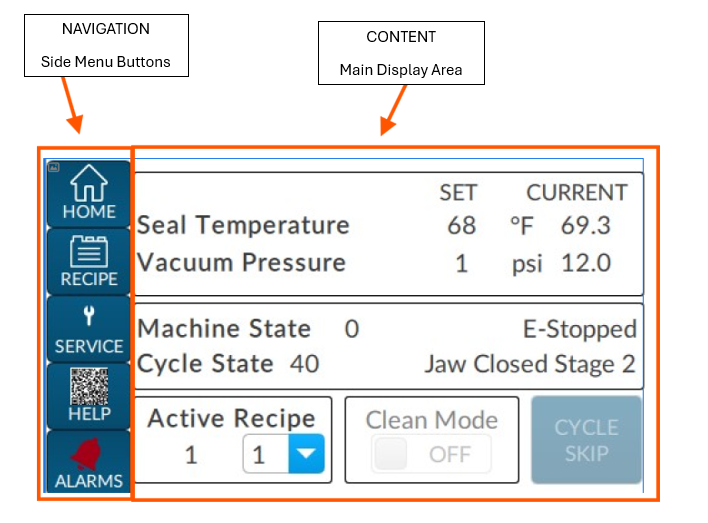The image size is (708, 523).
Task: Expand the Active Recipe dropdown arrow
Action: tap(305, 455)
